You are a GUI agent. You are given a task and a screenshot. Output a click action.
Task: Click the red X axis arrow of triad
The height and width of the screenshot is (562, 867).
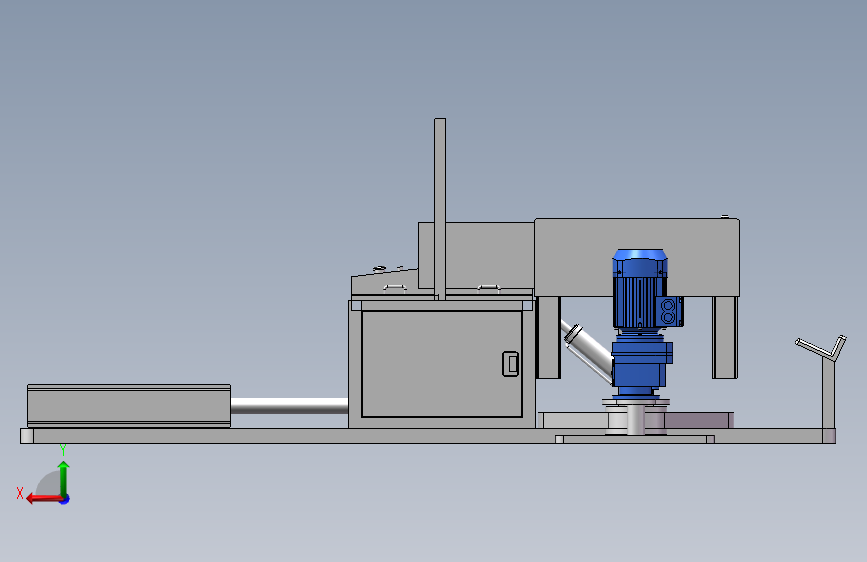43,499
